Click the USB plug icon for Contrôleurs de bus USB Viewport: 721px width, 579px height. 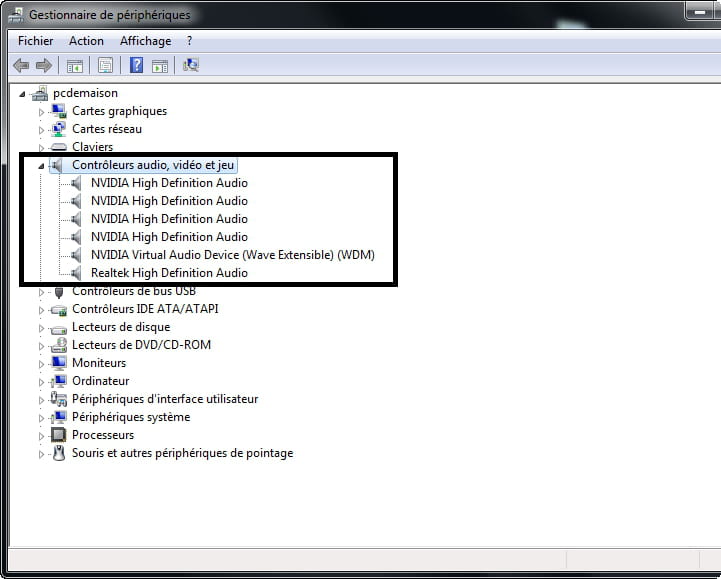click(x=59, y=292)
